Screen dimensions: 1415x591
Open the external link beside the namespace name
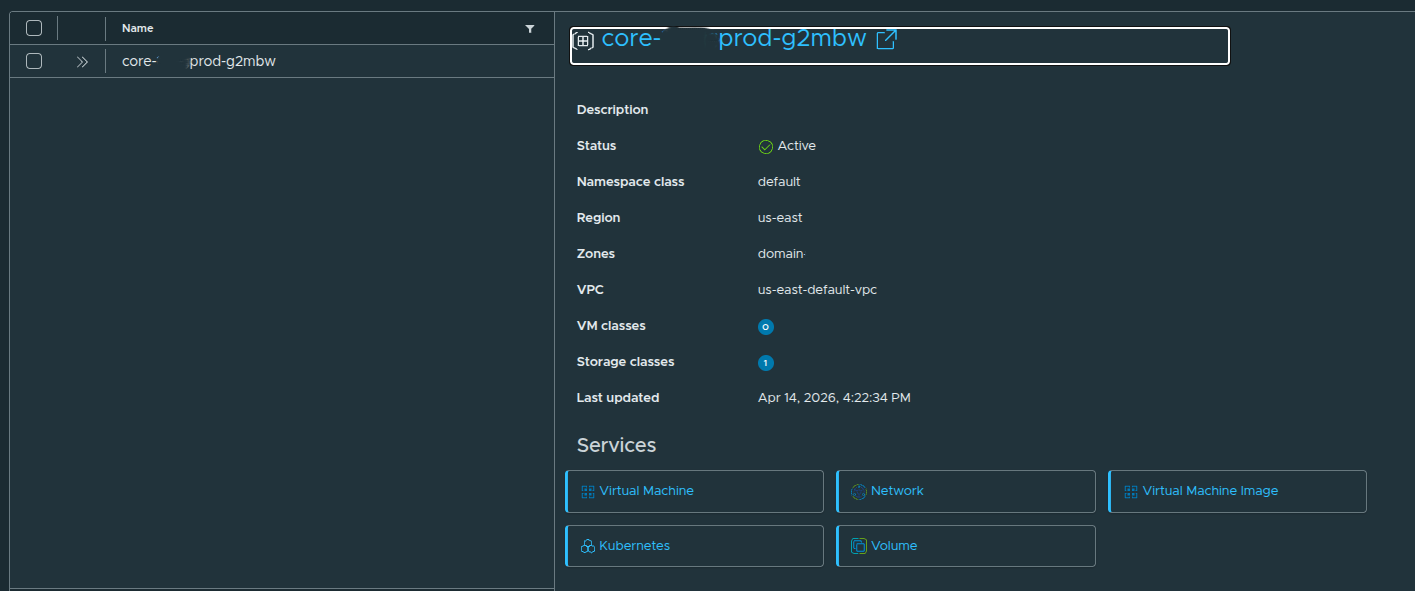pyautogui.click(x=886, y=39)
